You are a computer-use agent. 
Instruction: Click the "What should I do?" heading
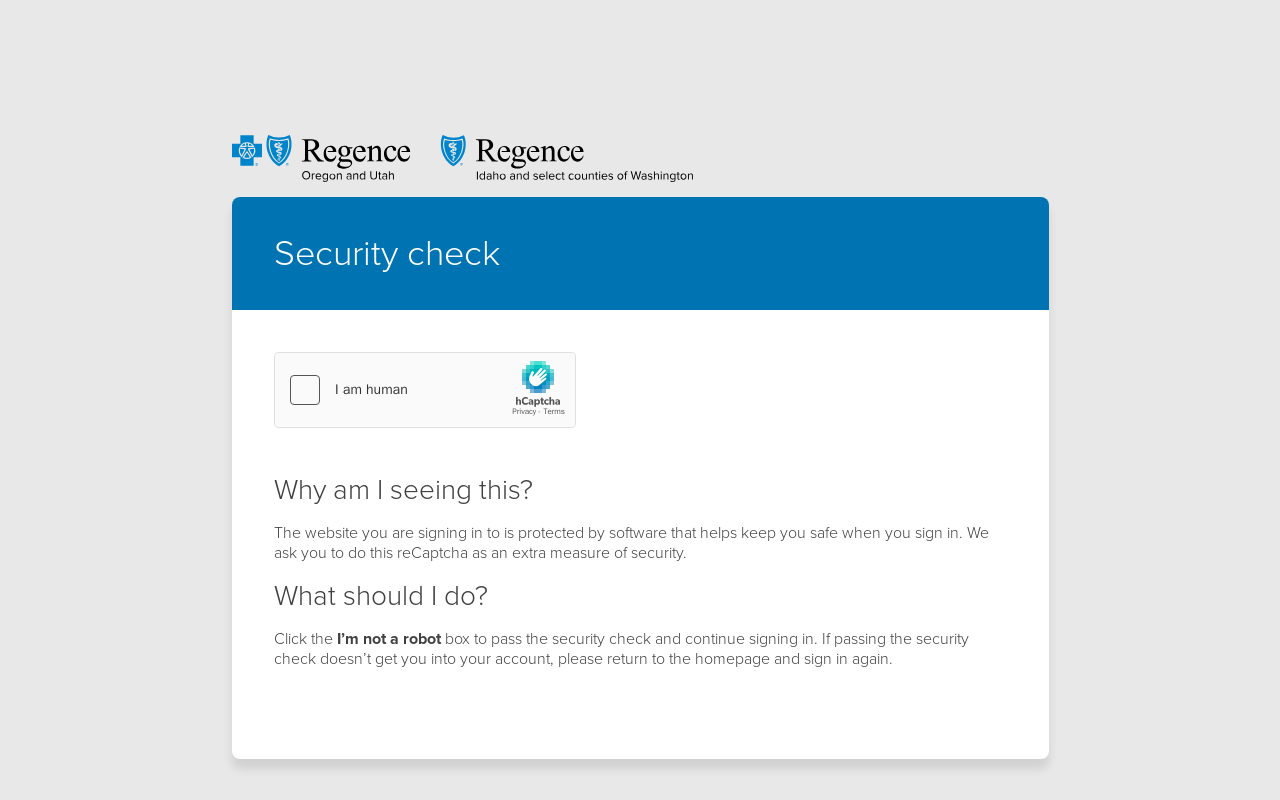point(381,596)
